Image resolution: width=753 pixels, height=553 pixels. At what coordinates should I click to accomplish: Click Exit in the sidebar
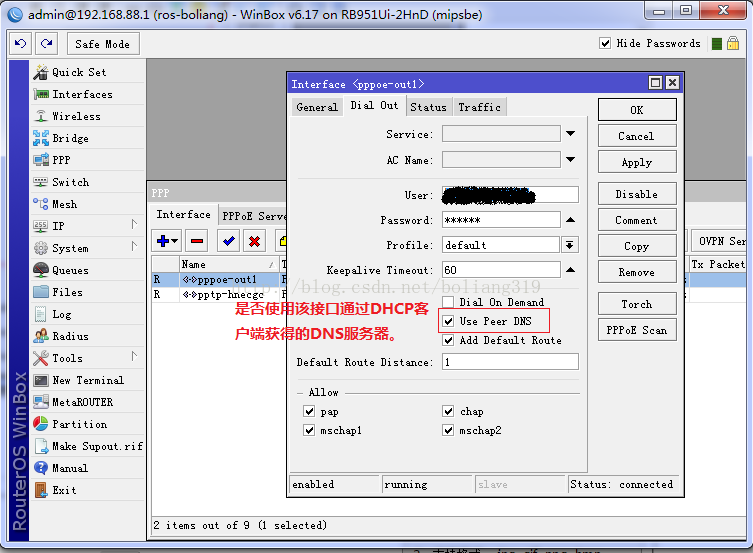[x=88, y=490]
